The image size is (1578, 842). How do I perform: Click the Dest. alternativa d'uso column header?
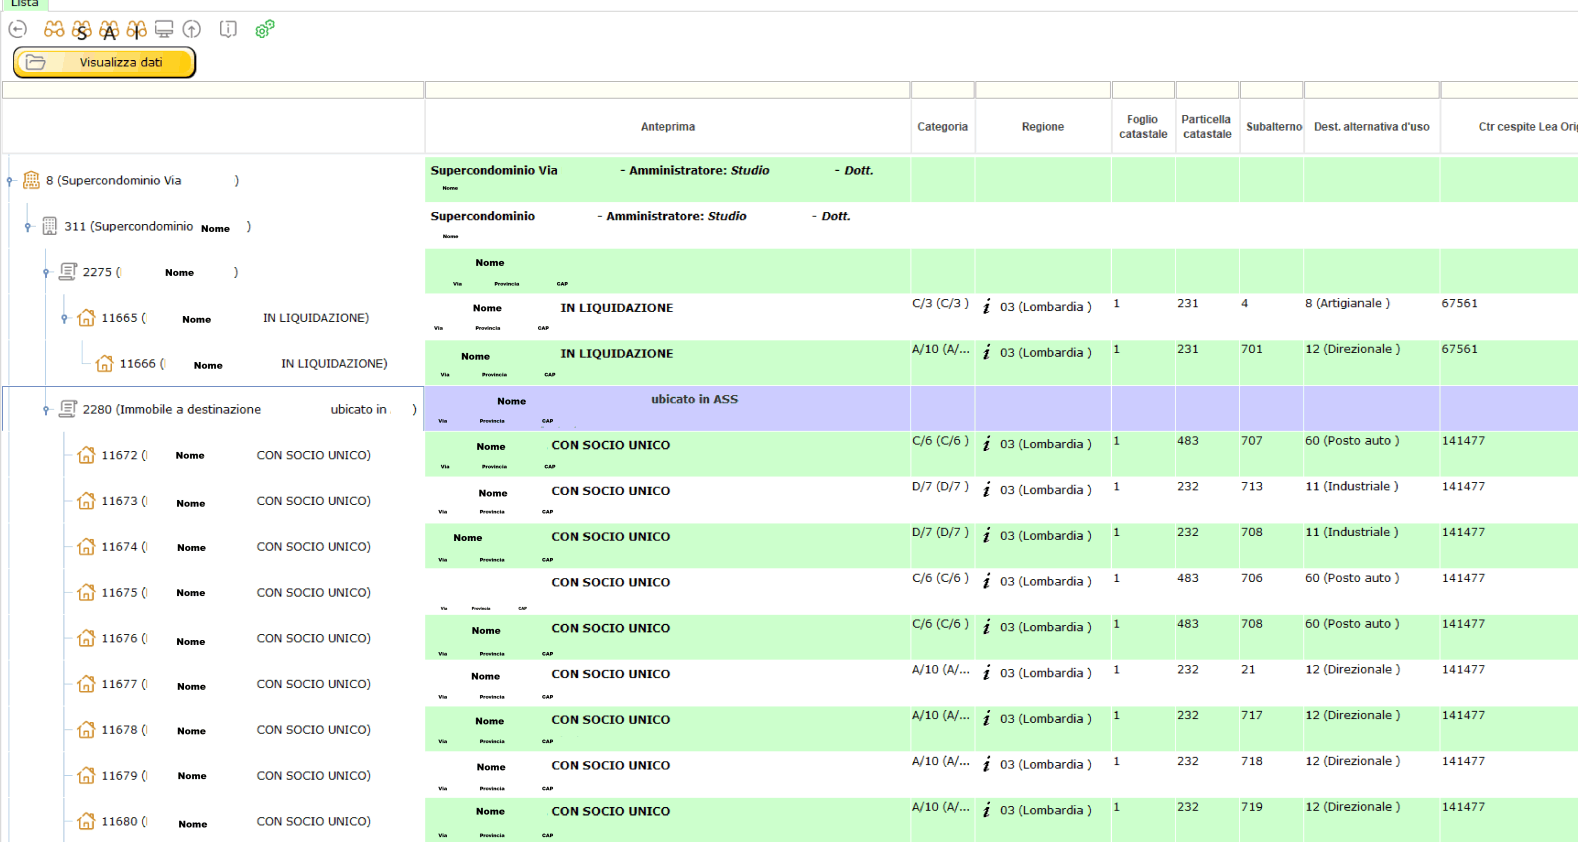[x=1372, y=127]
